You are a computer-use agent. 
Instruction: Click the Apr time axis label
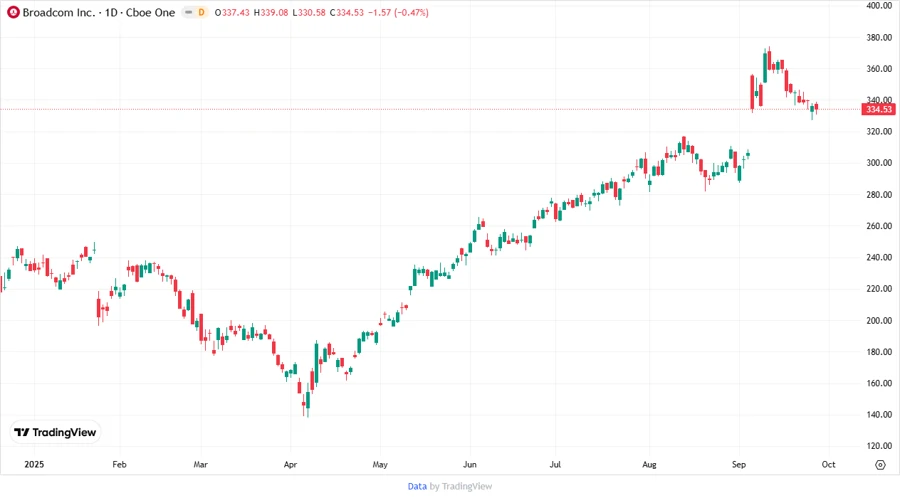tap(290, 464)
